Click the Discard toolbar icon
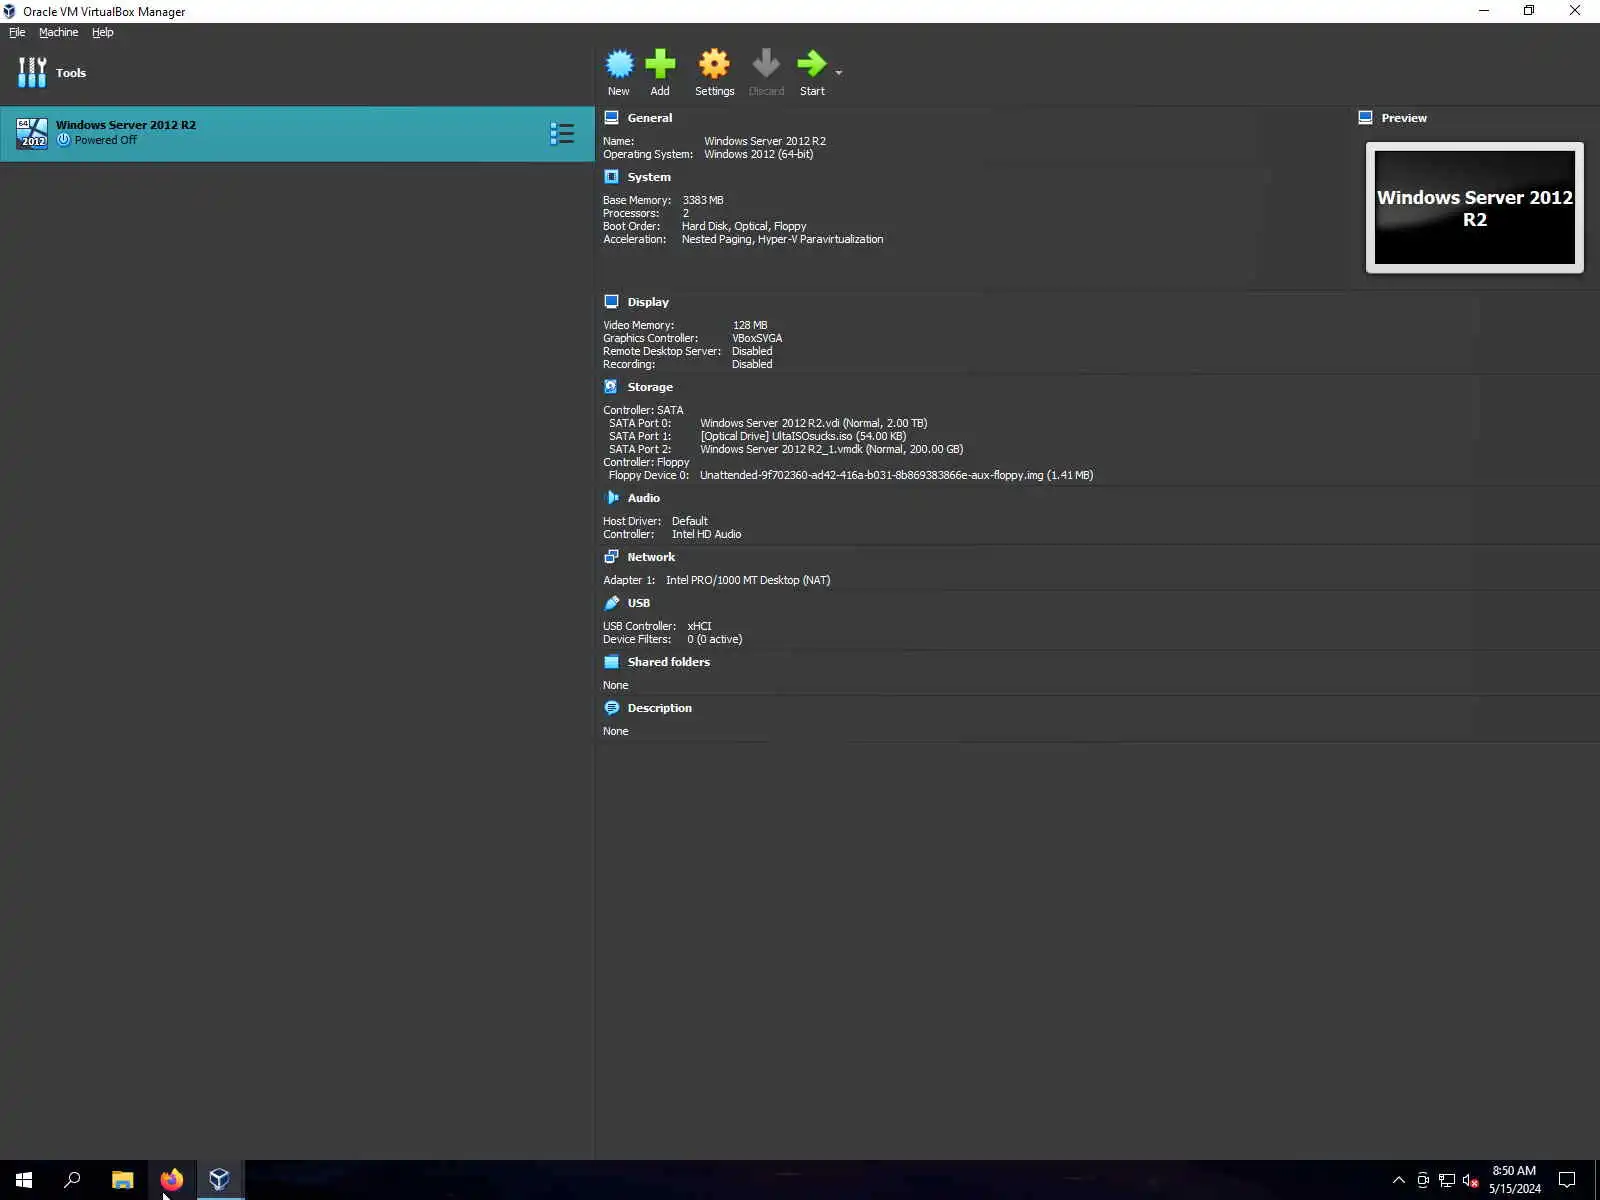 click(x=766, y=64)
